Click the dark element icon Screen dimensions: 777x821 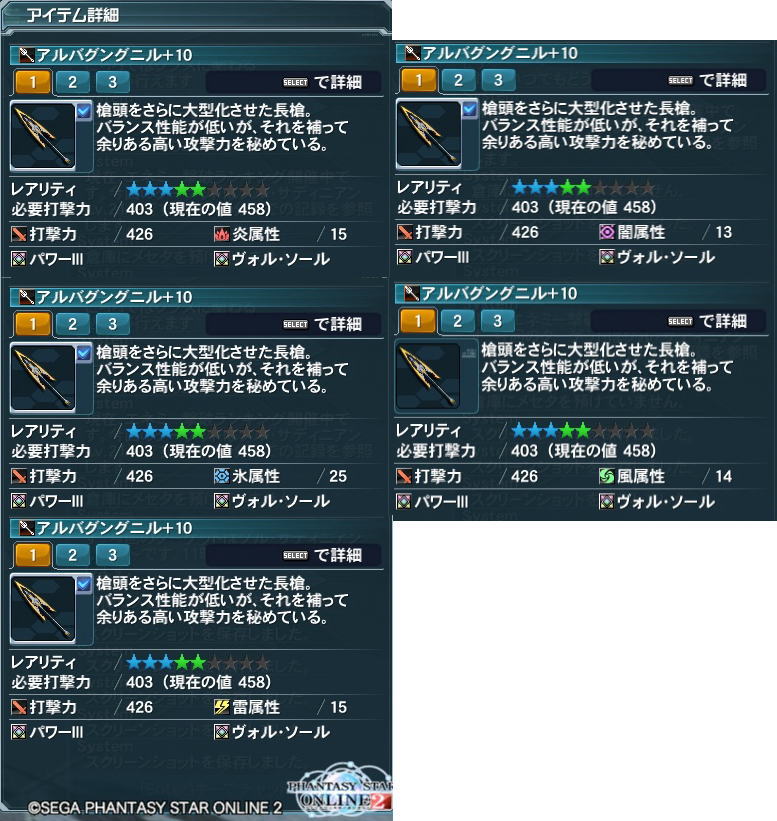tap(607, 232)
